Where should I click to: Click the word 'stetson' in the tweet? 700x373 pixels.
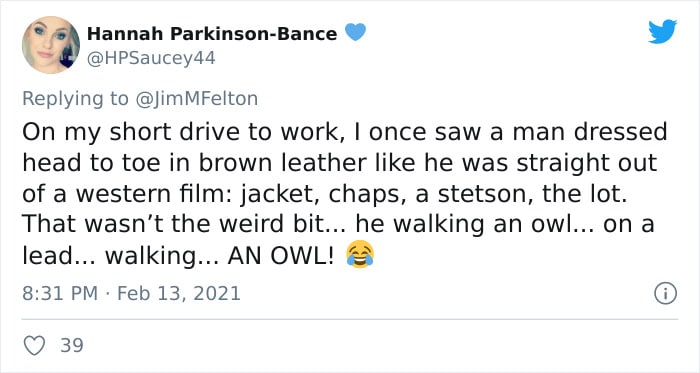(484, 194)
